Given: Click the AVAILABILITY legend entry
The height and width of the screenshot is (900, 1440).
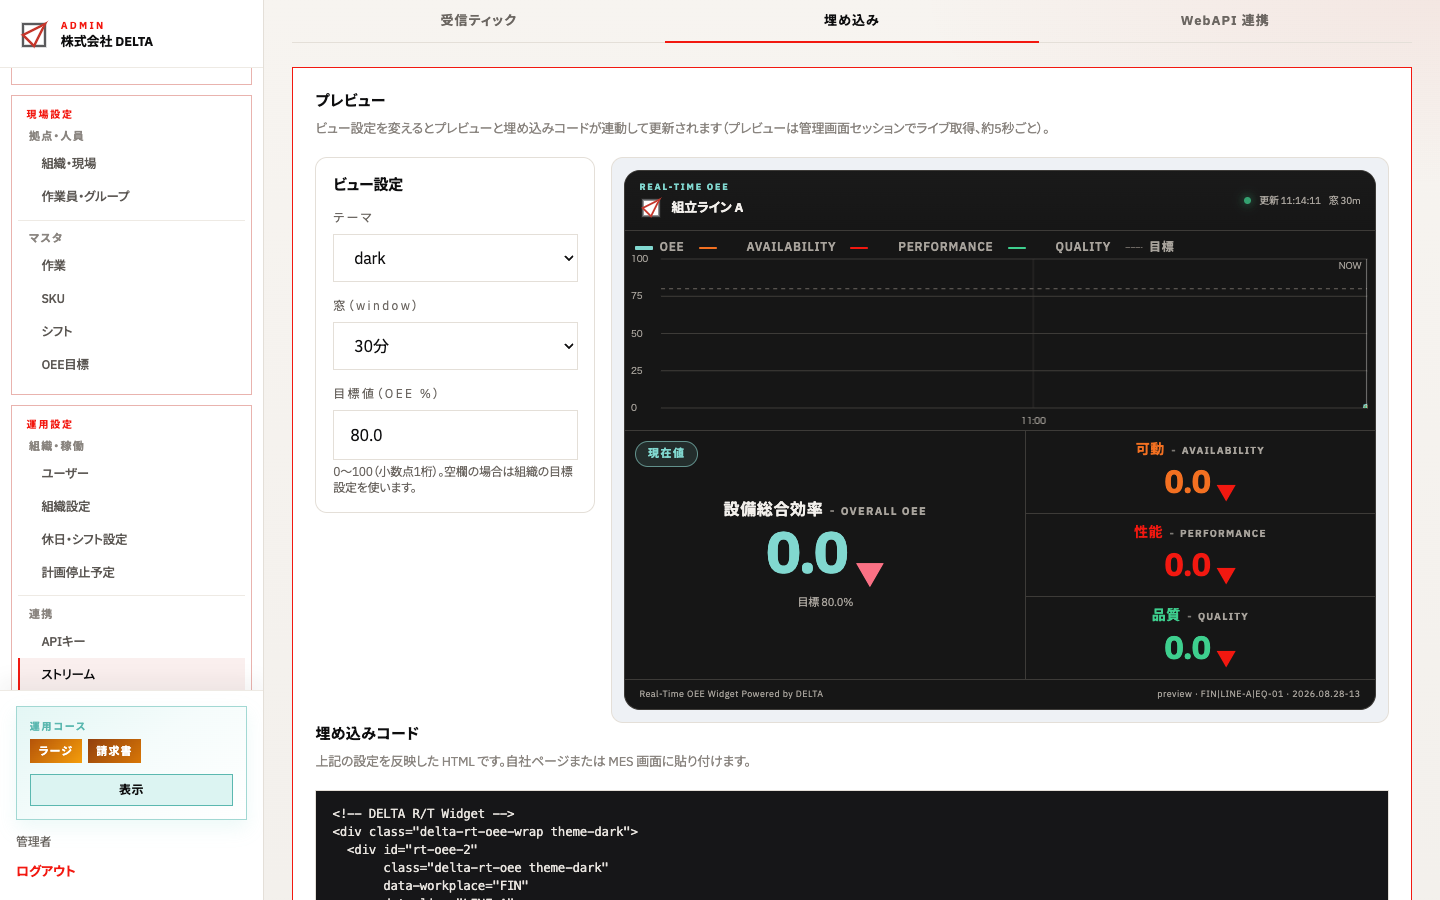Looking at the screenshot, I should tap(768, 247).
